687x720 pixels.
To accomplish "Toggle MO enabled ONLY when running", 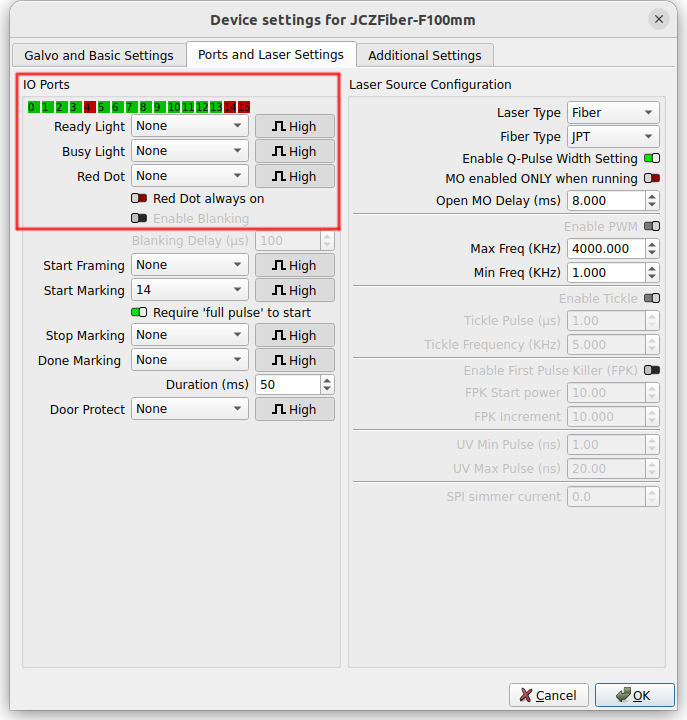I will coord(652,178).
